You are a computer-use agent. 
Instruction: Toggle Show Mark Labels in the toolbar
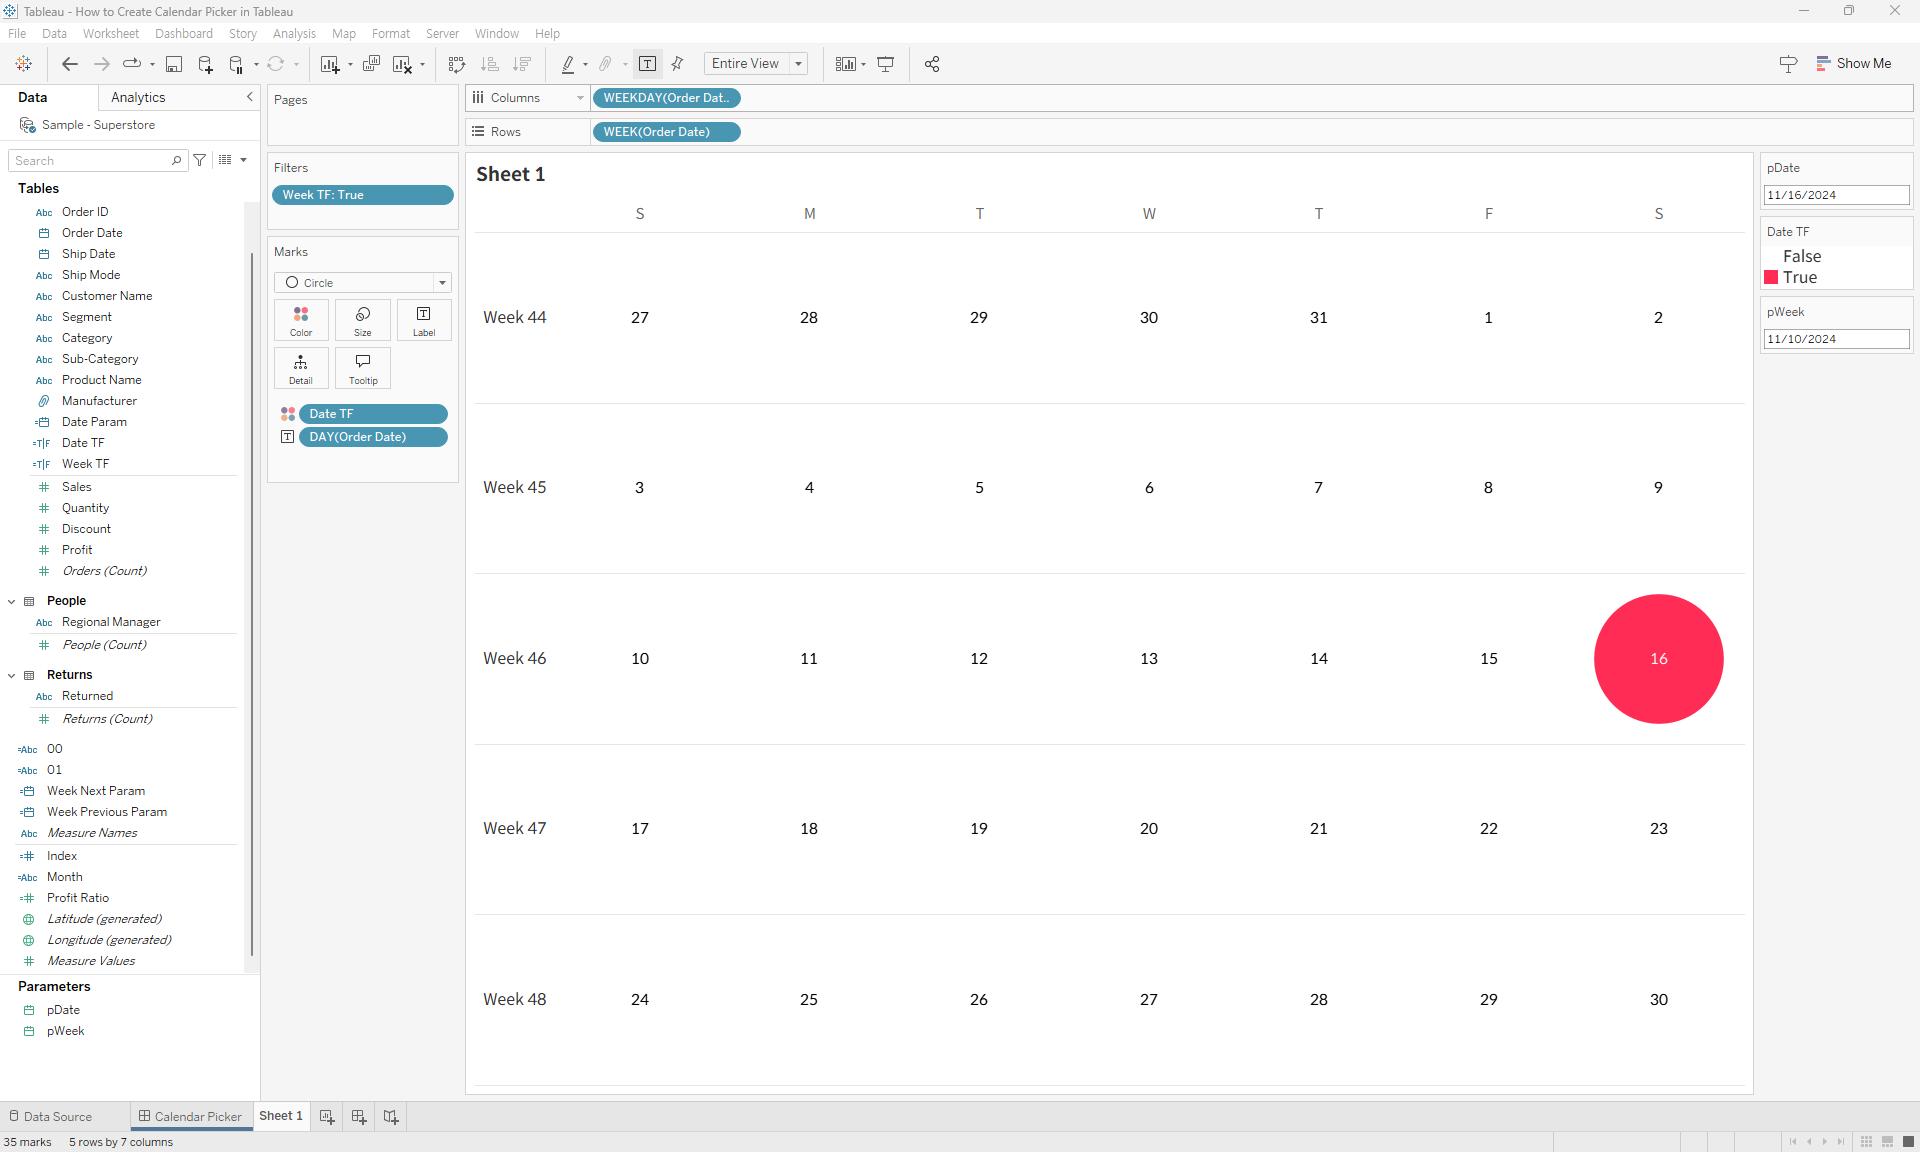647,63
